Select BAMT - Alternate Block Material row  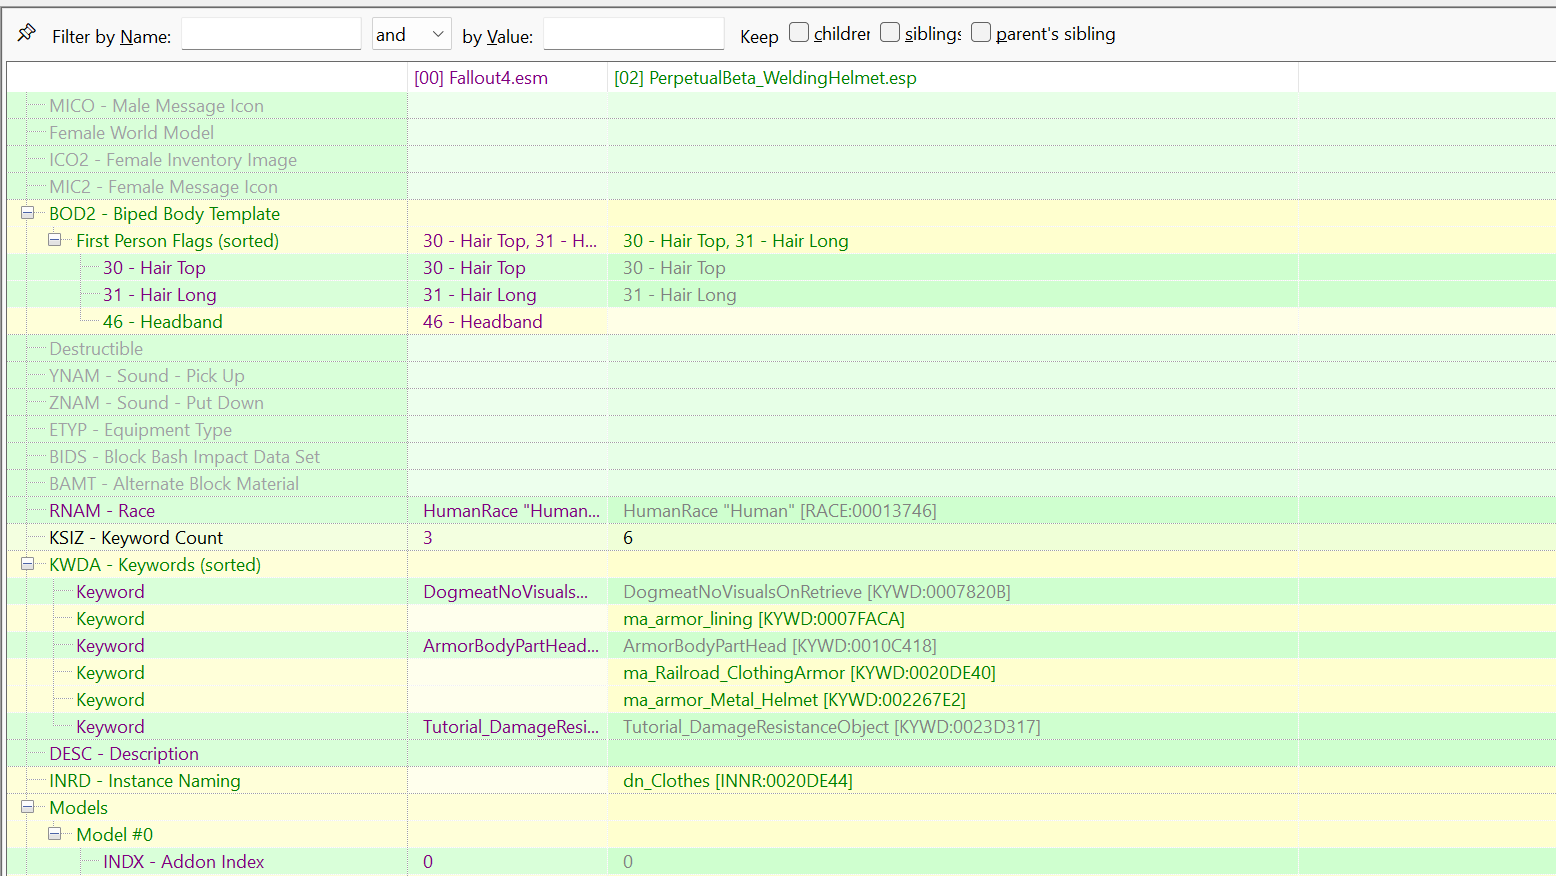pos(174,484)
